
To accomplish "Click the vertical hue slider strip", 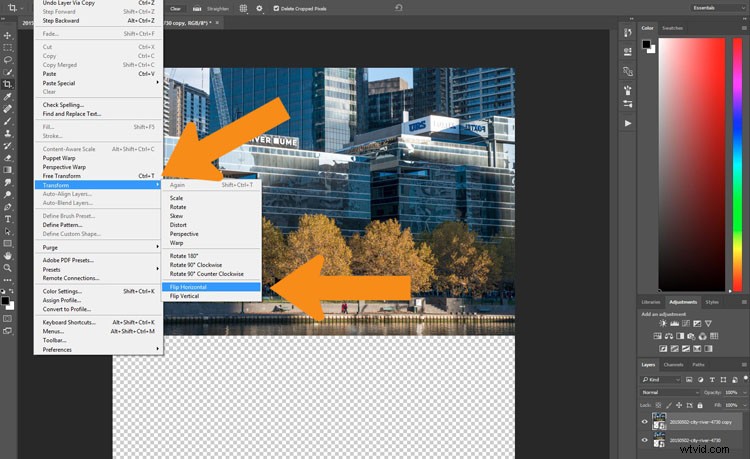I will (x=738, y=164).
